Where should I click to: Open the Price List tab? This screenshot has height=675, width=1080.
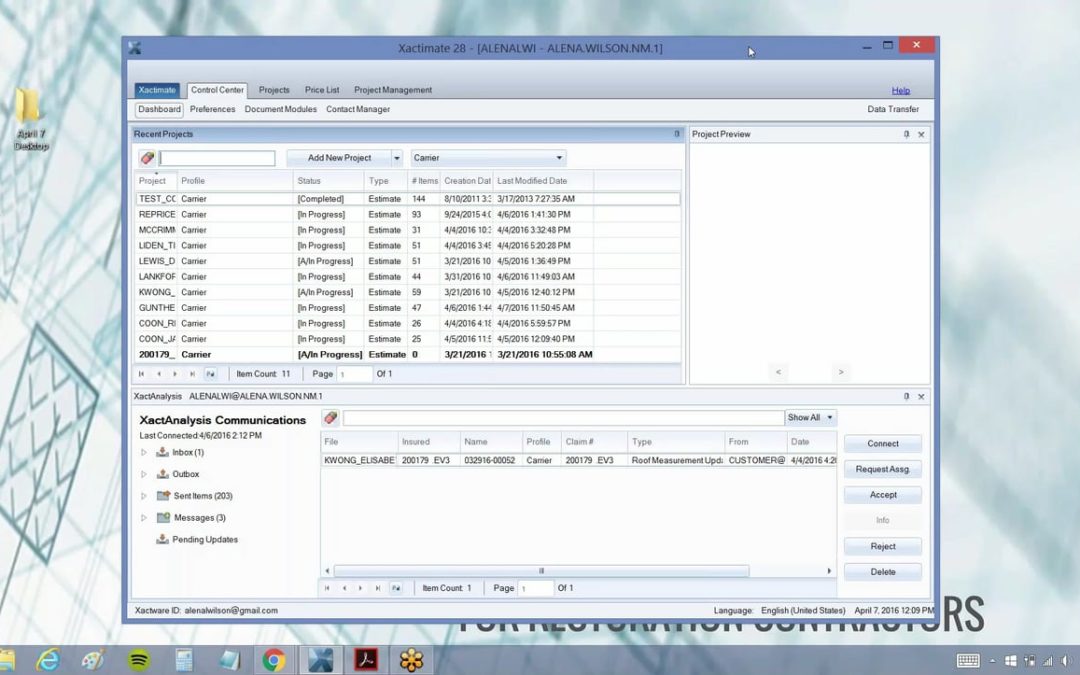(x=322, y=90)
